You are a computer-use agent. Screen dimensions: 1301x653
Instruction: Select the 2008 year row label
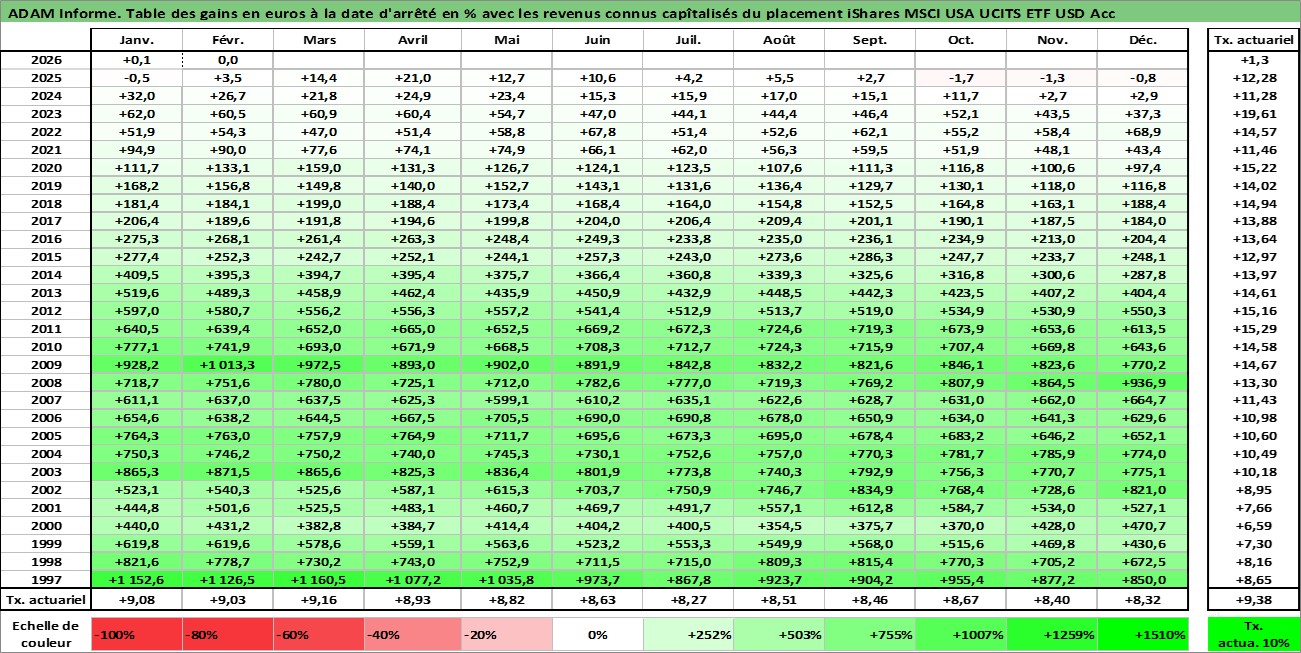coord(46,382)
